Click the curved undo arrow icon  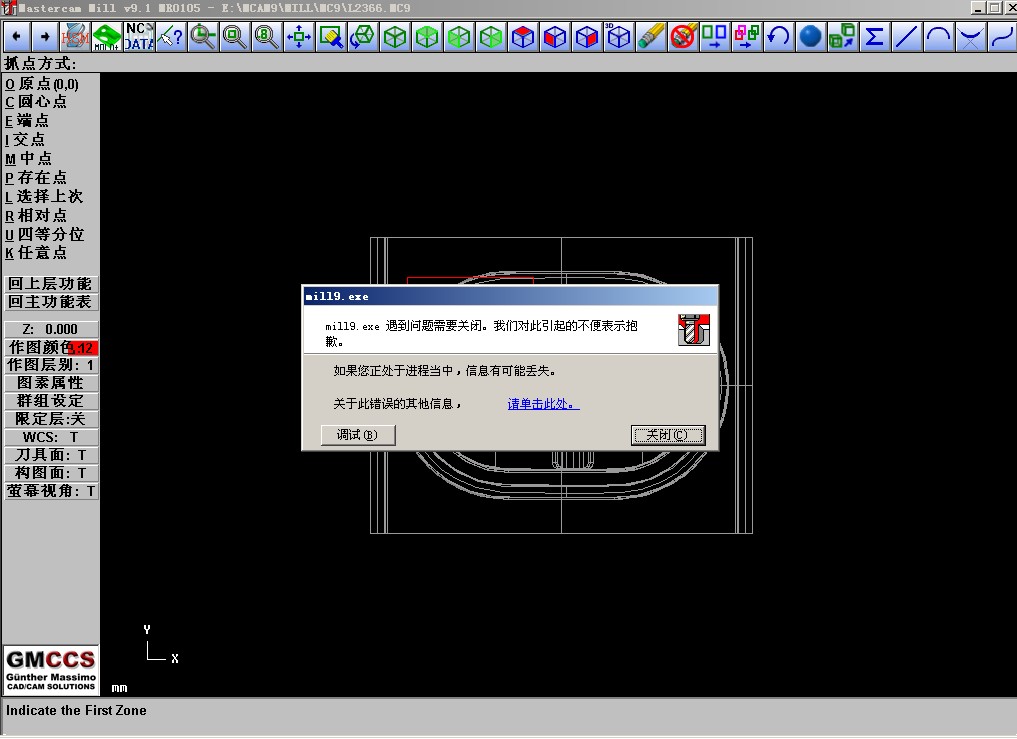coord(778,36)
